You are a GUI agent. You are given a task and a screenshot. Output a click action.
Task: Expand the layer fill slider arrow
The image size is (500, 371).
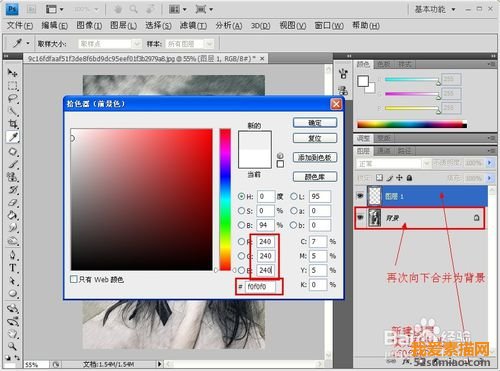coord(489,178)
